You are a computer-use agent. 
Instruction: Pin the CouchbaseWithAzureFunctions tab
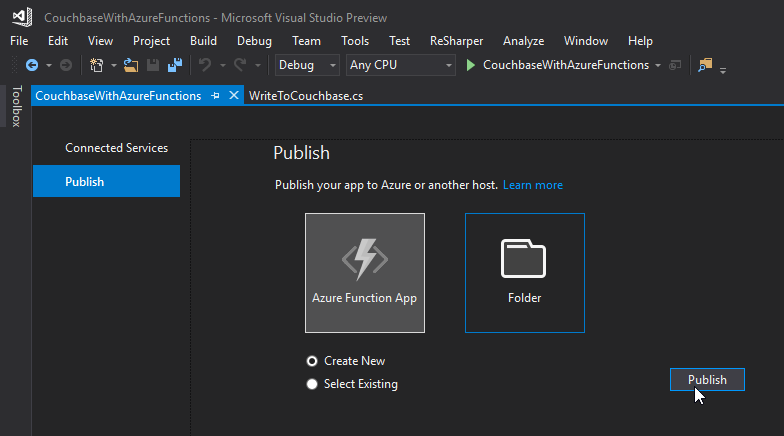coord(215,96)
